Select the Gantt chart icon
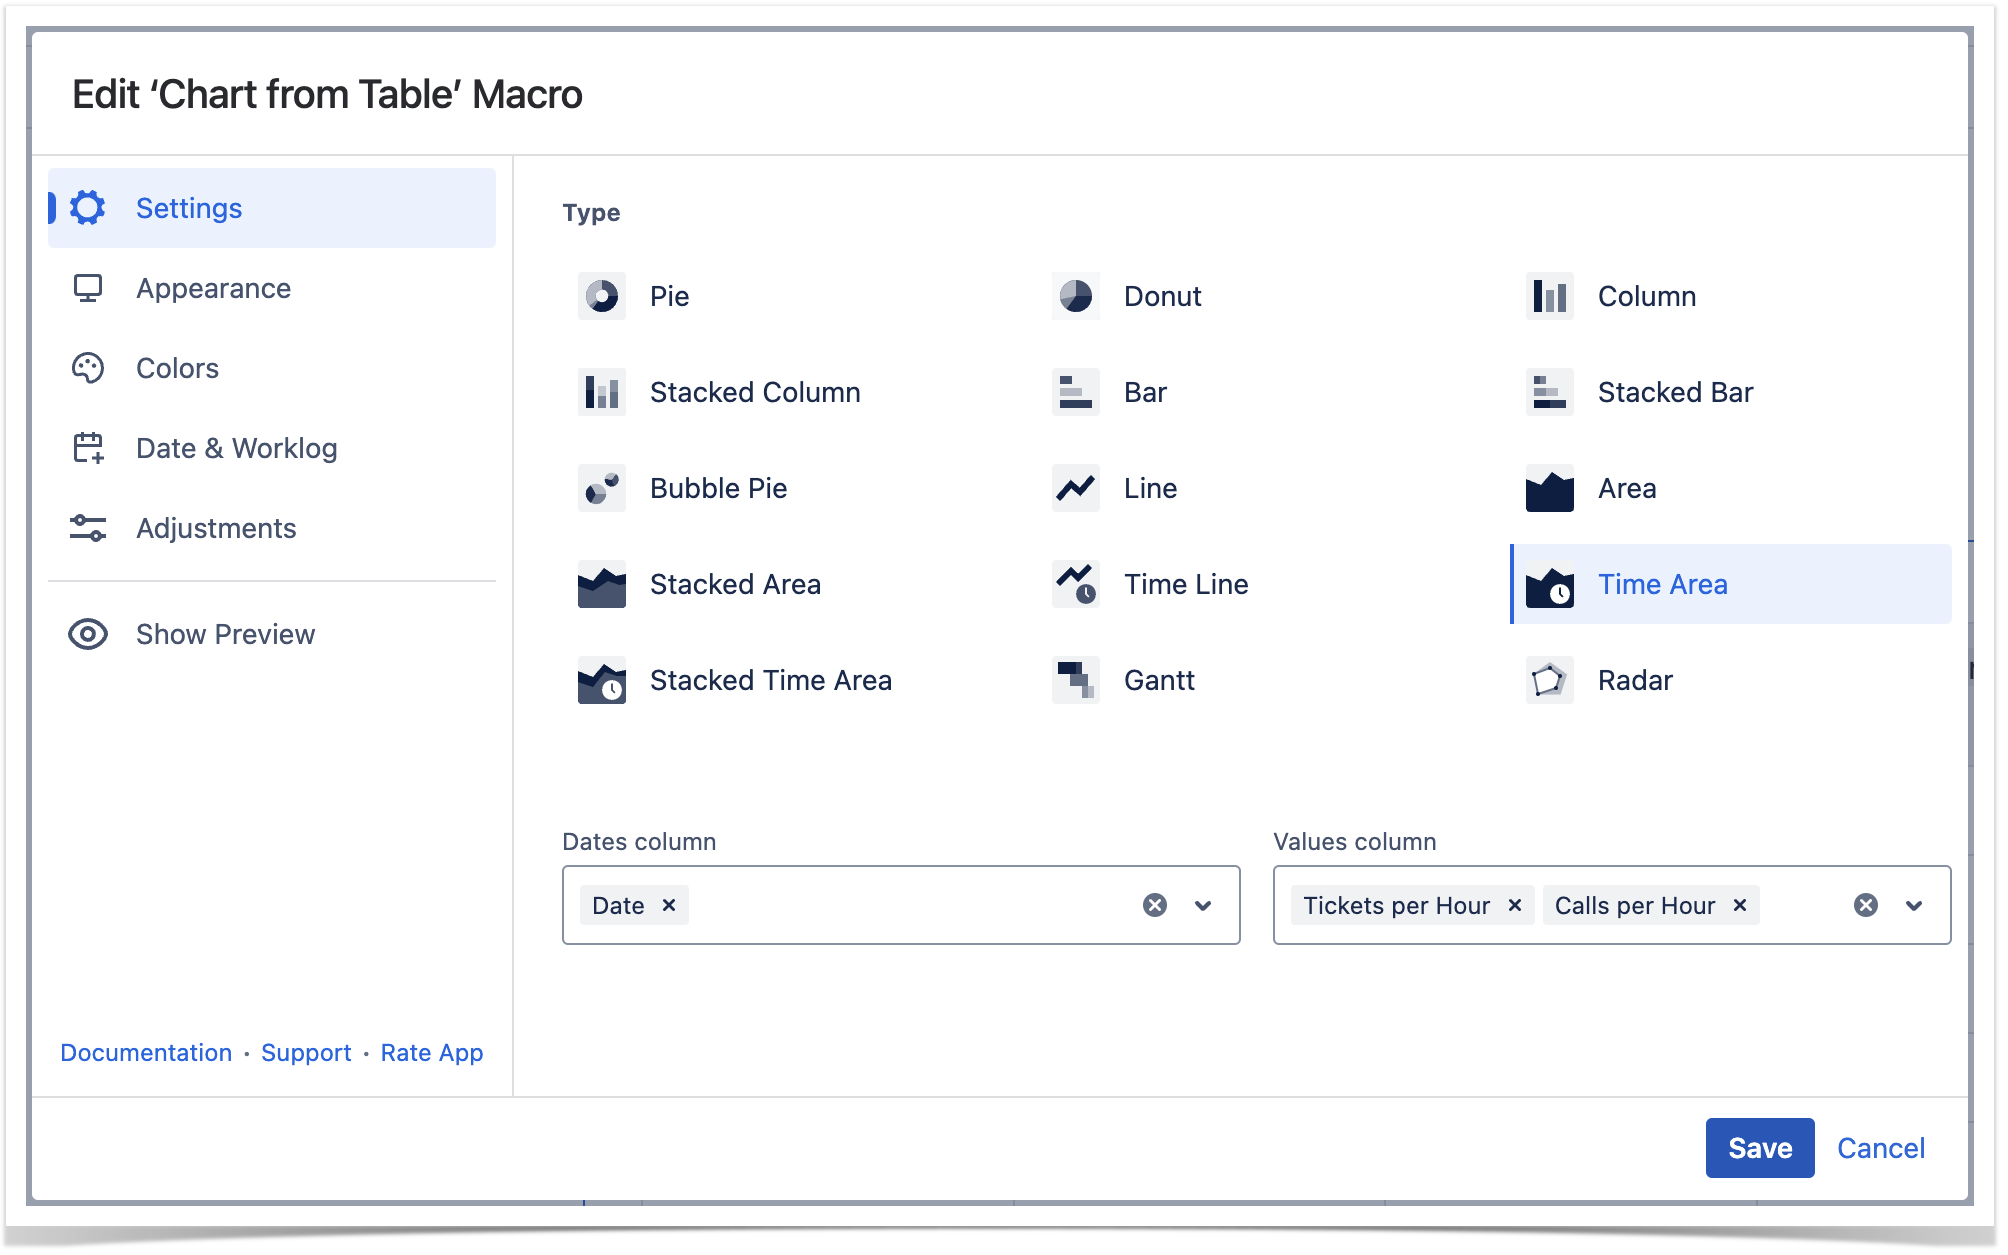2008x1255 pixels. tap(1075, 680)
